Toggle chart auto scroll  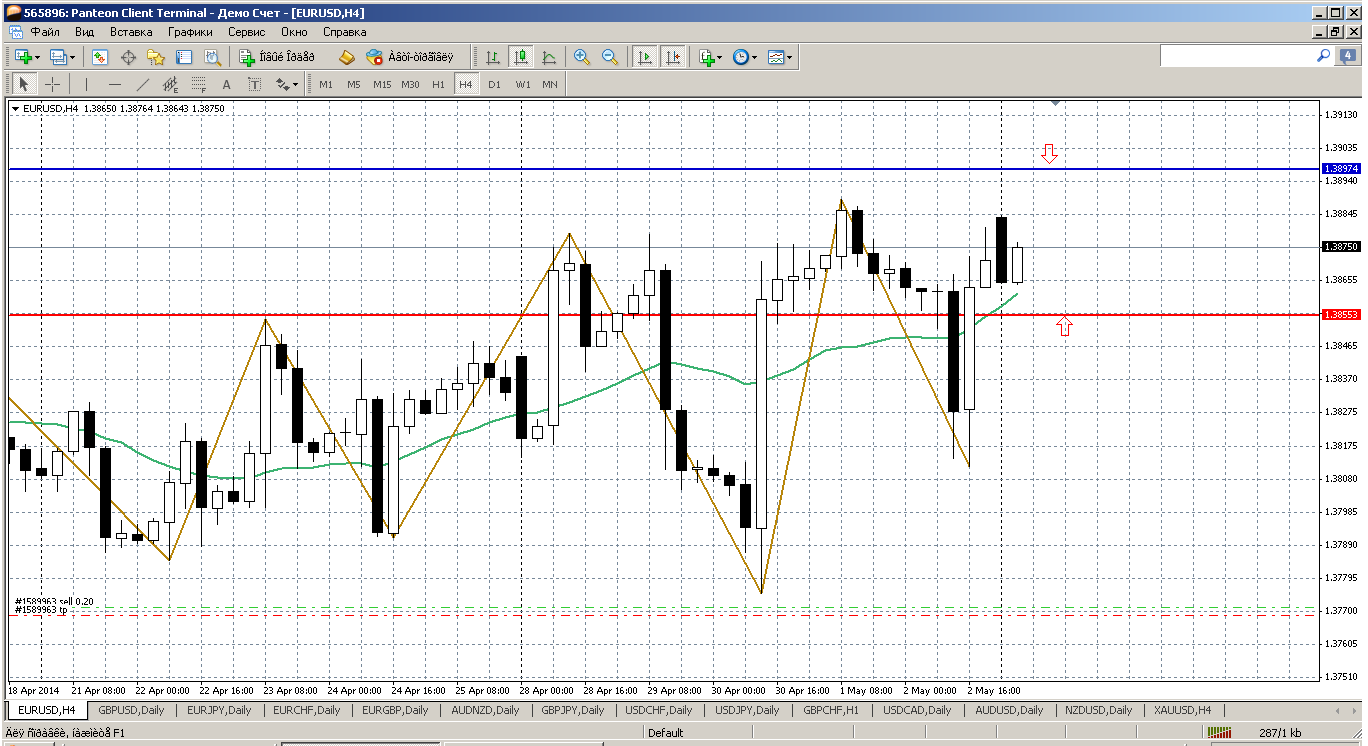tap(645, 58)
